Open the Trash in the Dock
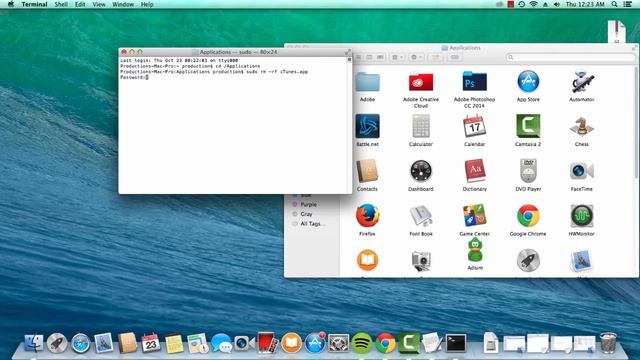Image resolution: width=640 pixels, height=360 pixels. 608,342
